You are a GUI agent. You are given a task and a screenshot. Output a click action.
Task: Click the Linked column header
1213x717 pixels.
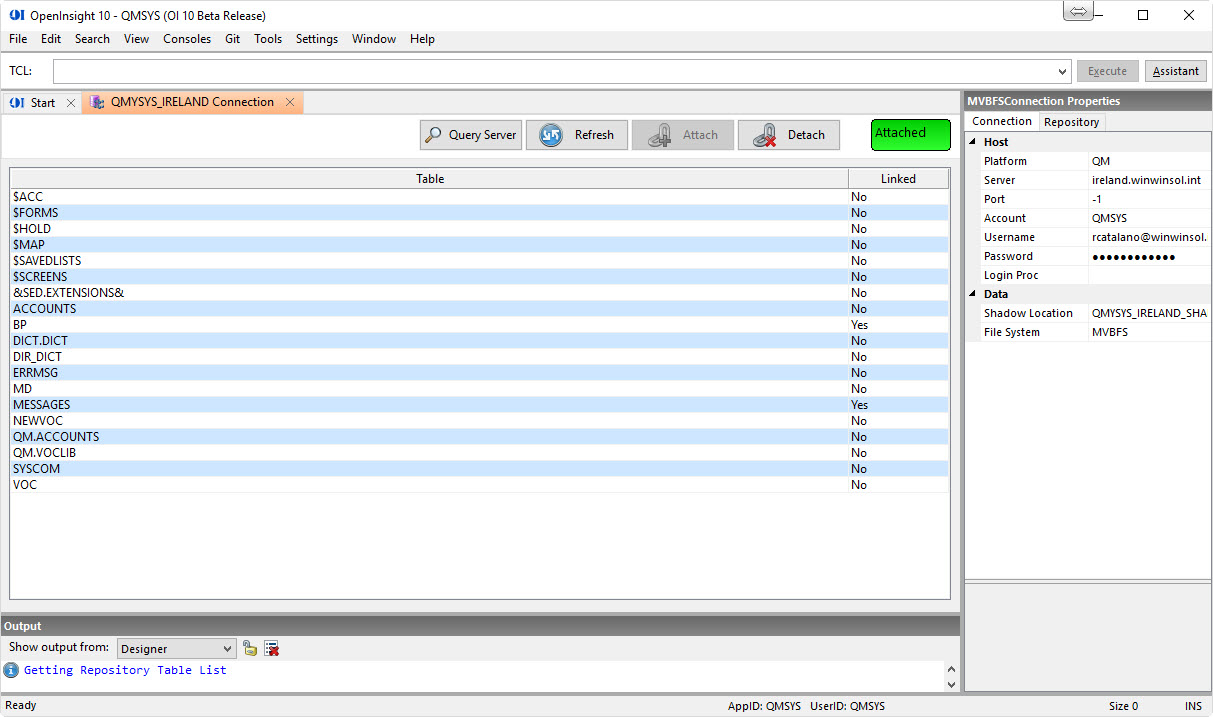[x=898, y=179]
